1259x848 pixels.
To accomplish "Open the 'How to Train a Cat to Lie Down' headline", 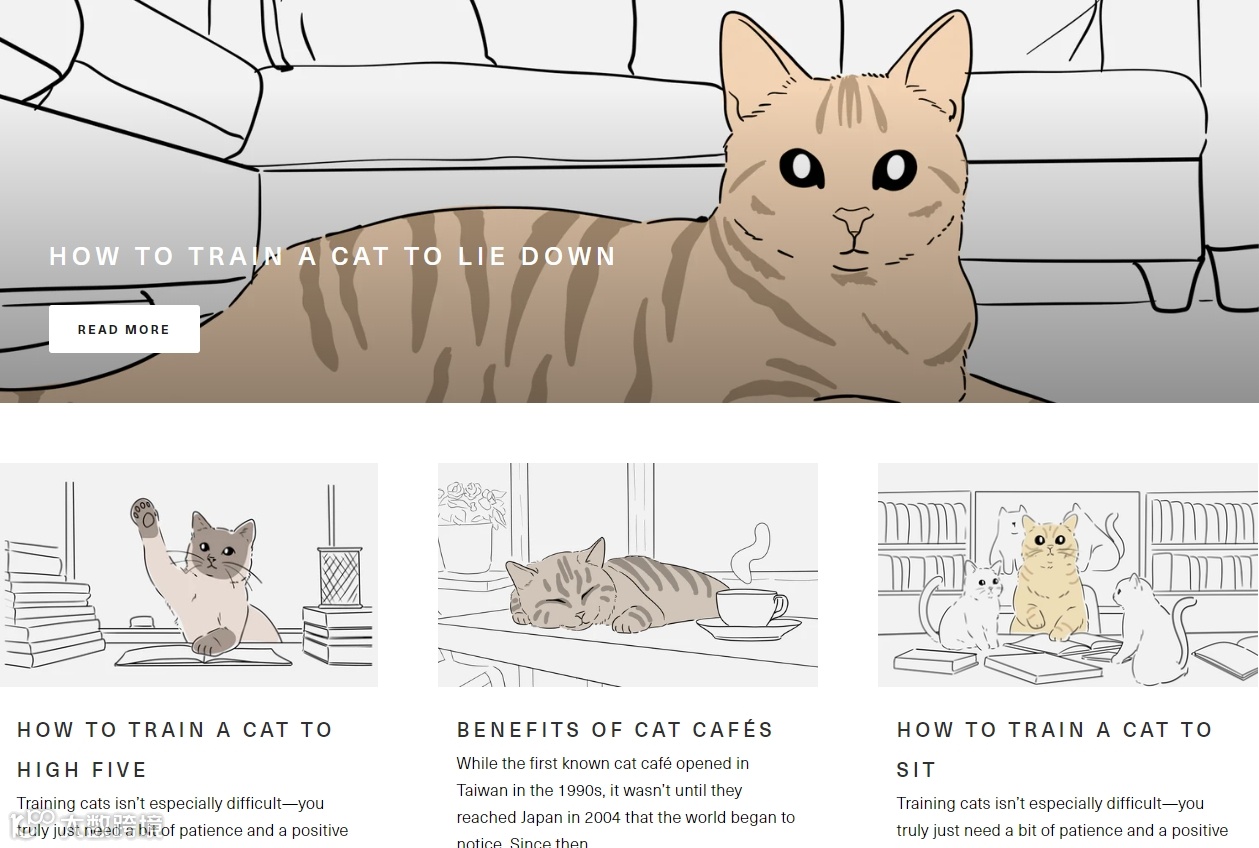I will 333,256.
